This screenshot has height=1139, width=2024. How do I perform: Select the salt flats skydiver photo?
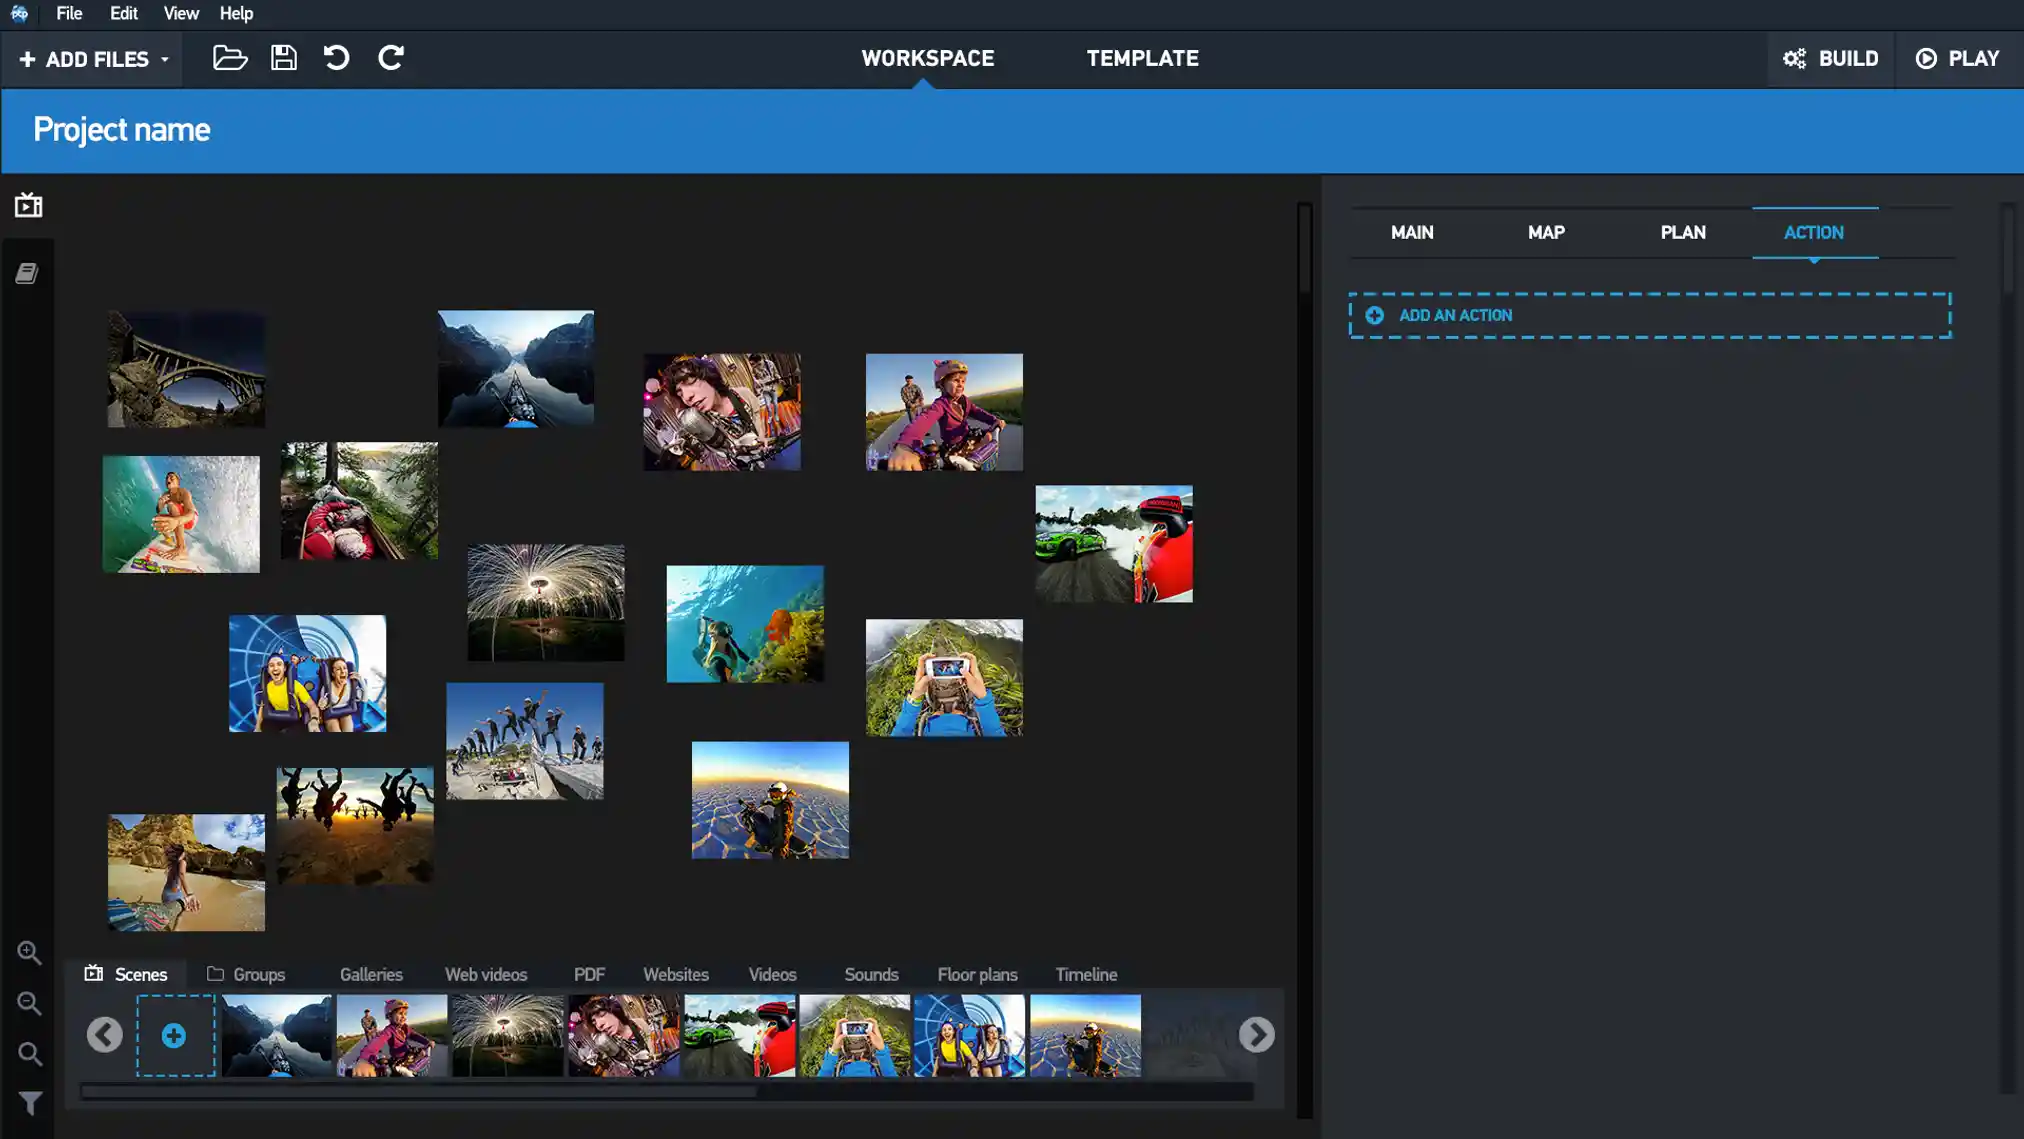click(770, 800)
